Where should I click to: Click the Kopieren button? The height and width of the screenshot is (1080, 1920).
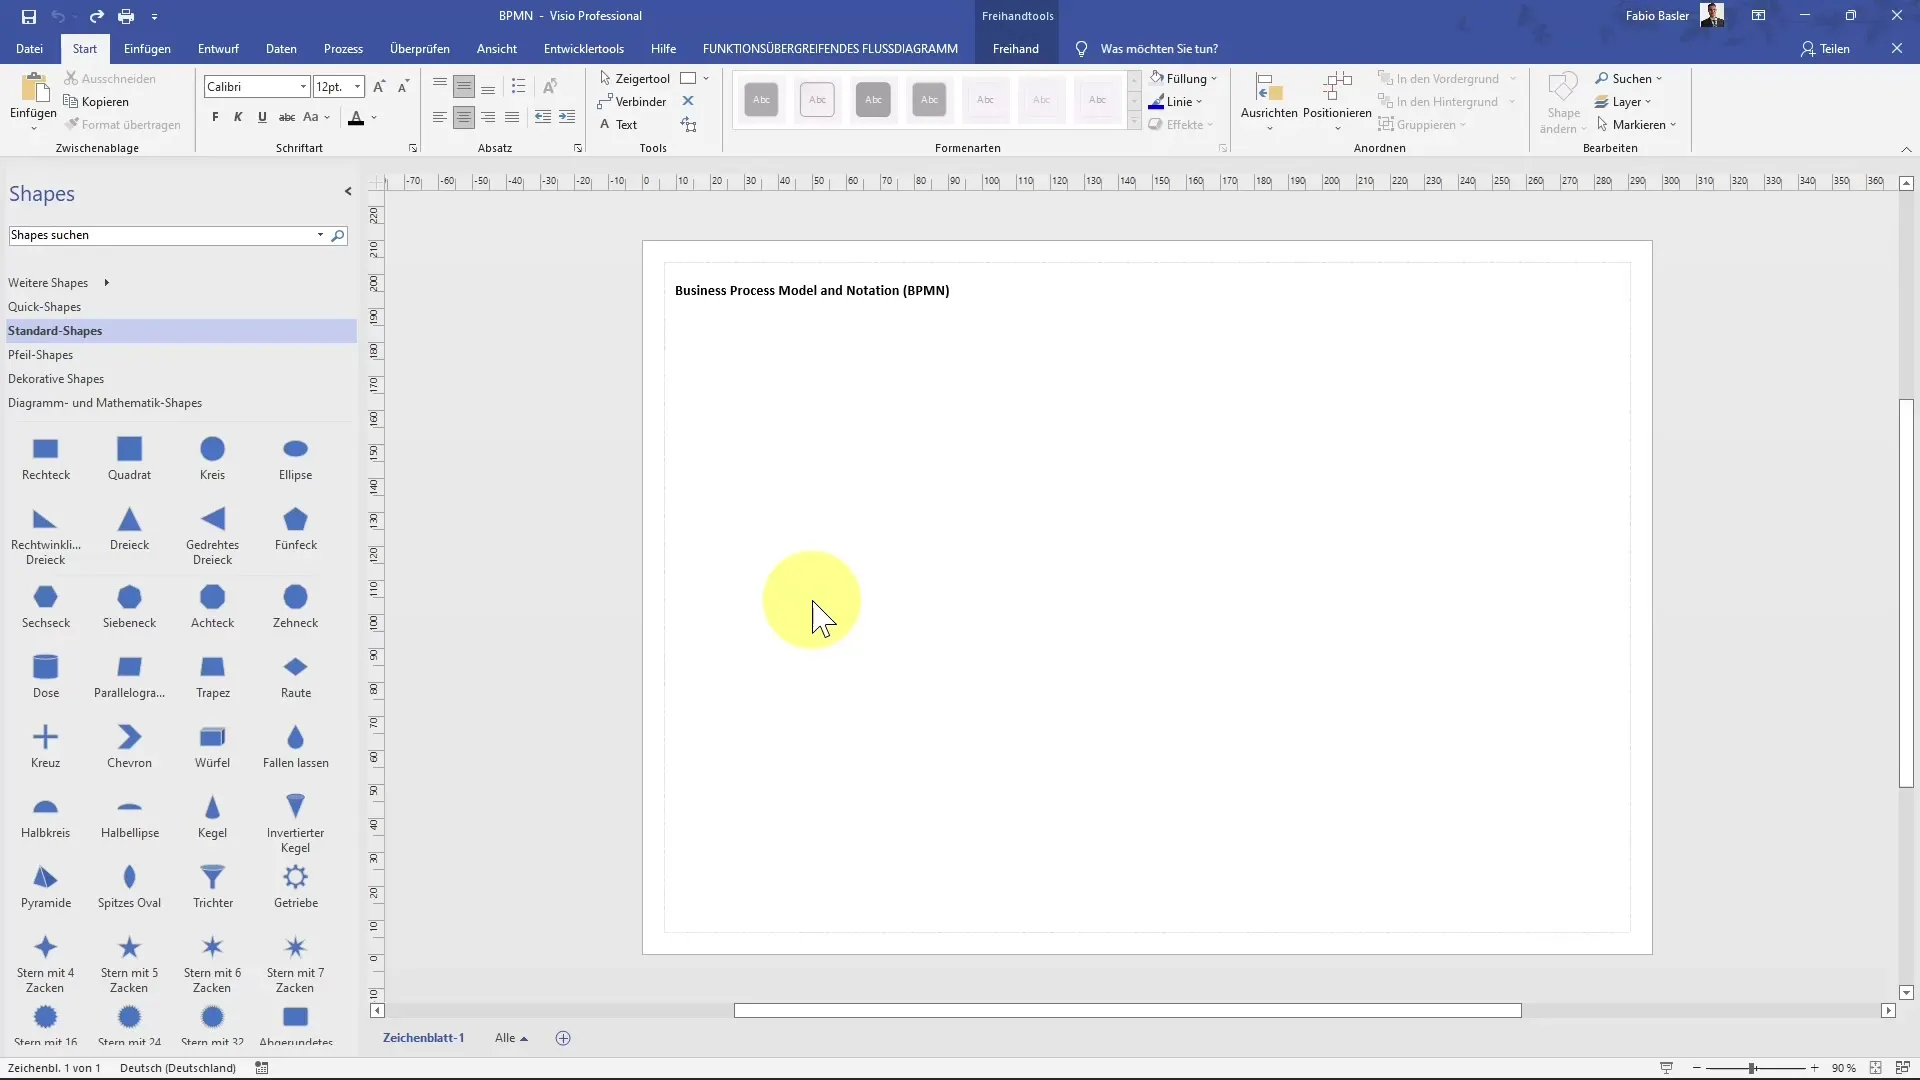96,101
